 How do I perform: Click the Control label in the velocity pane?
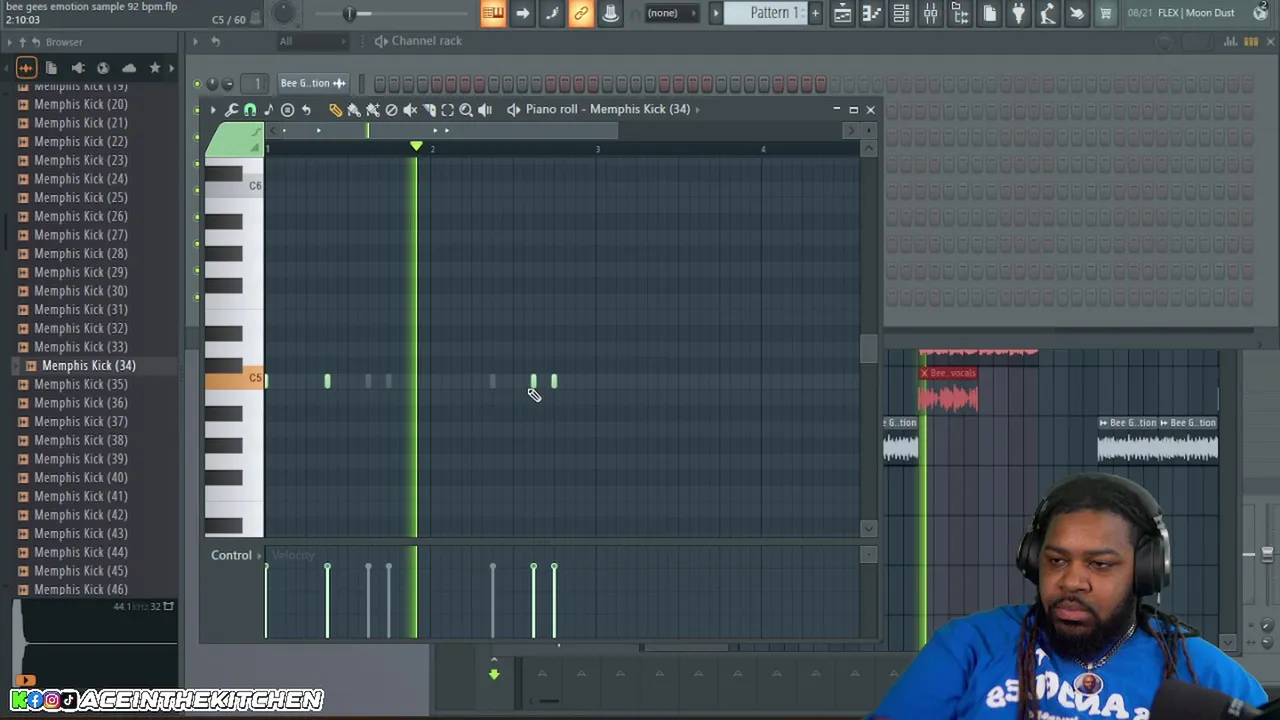click(x=231, y=555)
